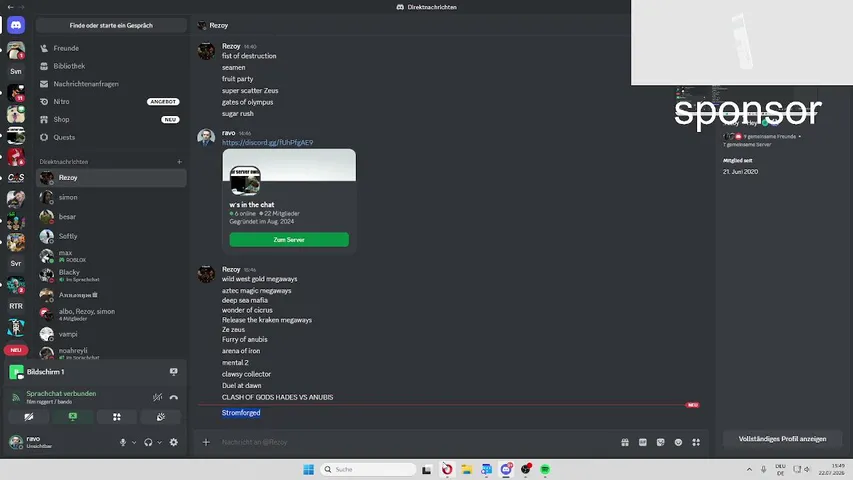Open Discord home direct messages icon
853x480 pixels.
(16, 25)
